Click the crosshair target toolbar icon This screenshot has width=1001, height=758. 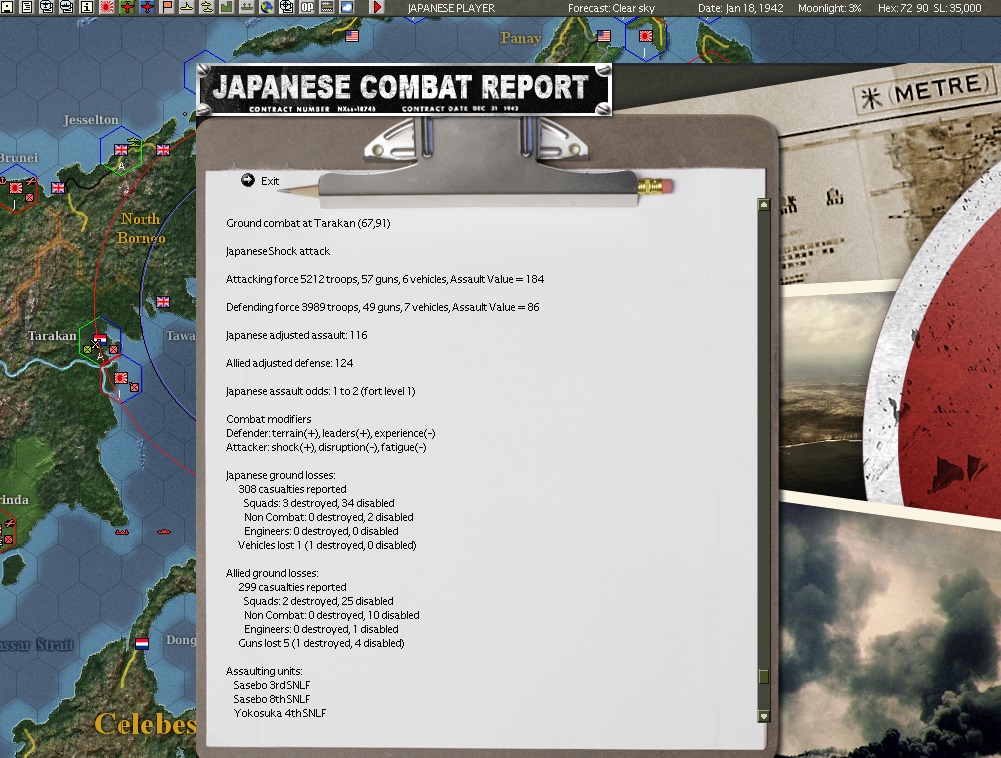[287, 7]
